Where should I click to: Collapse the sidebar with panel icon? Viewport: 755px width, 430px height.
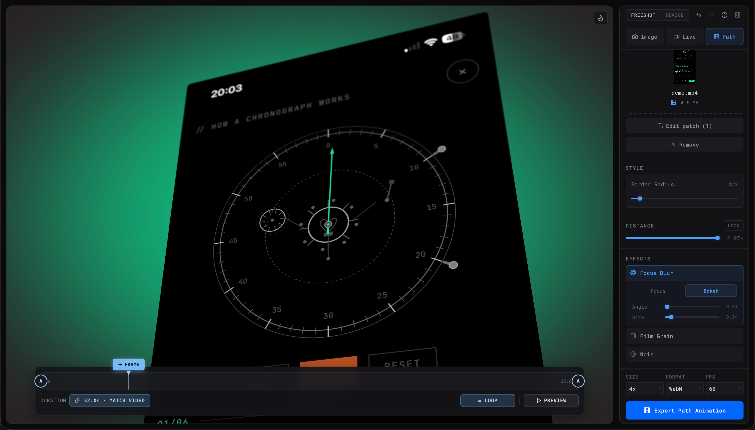point(737,15)
